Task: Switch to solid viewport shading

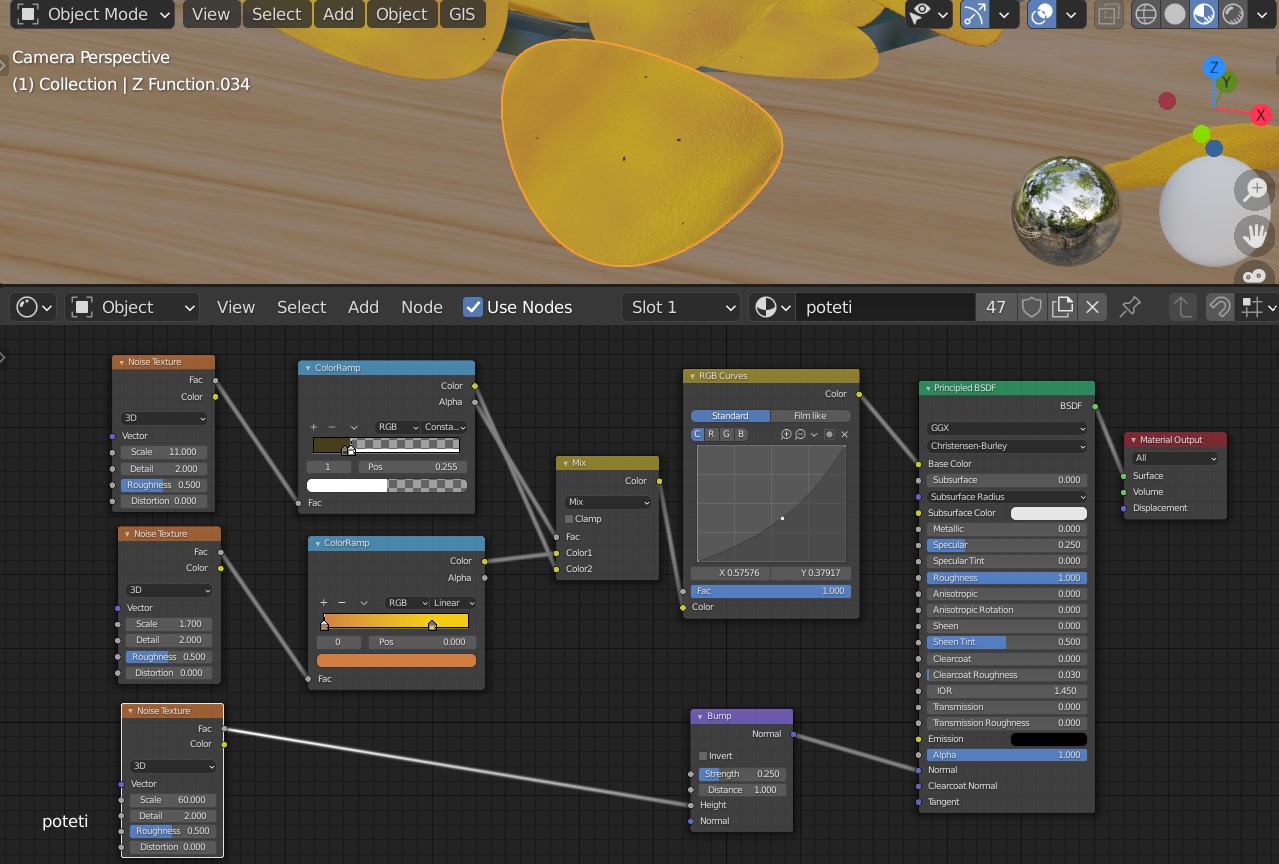Action: point(1175,14)
